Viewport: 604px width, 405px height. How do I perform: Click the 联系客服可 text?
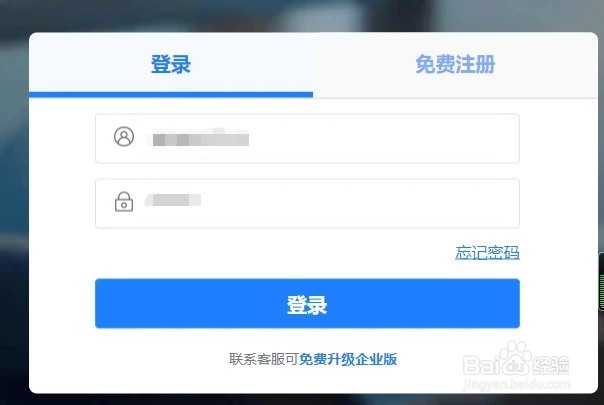tap(264, 359)
